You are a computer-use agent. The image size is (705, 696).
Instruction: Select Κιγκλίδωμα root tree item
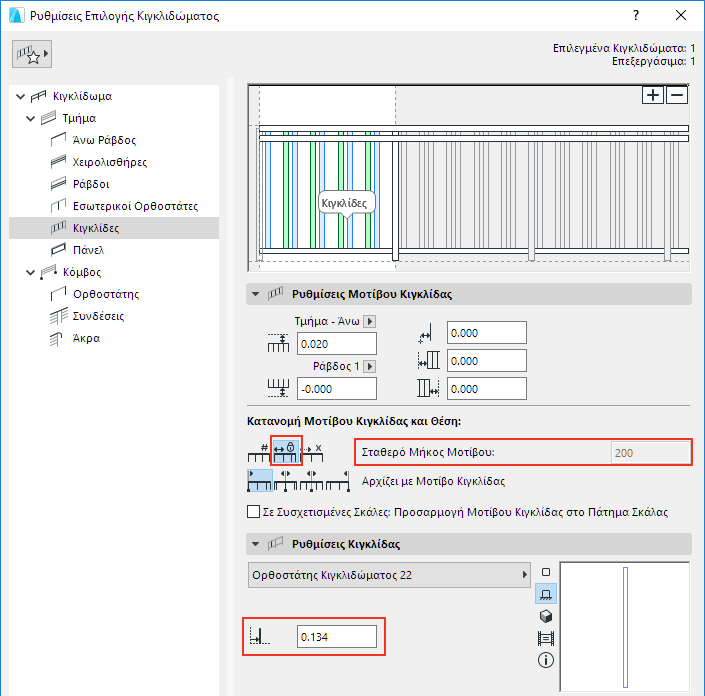click(82, 96)
